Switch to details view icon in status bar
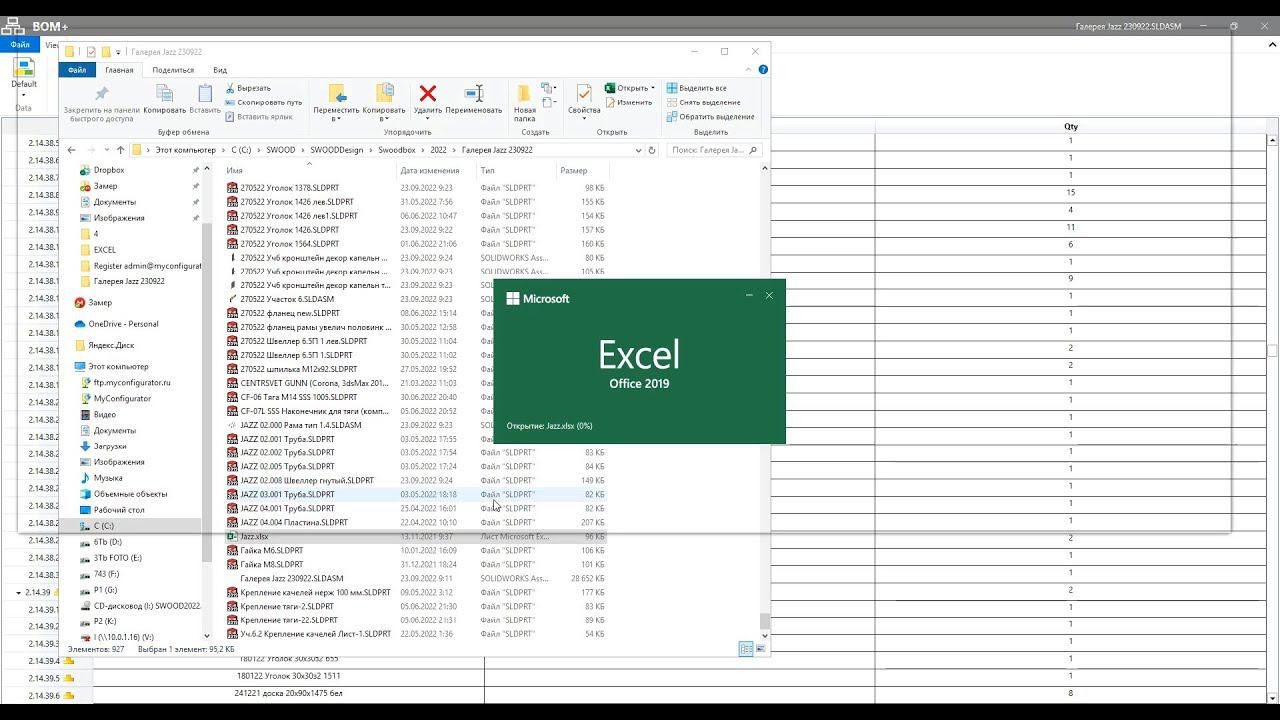 point(745,649)
